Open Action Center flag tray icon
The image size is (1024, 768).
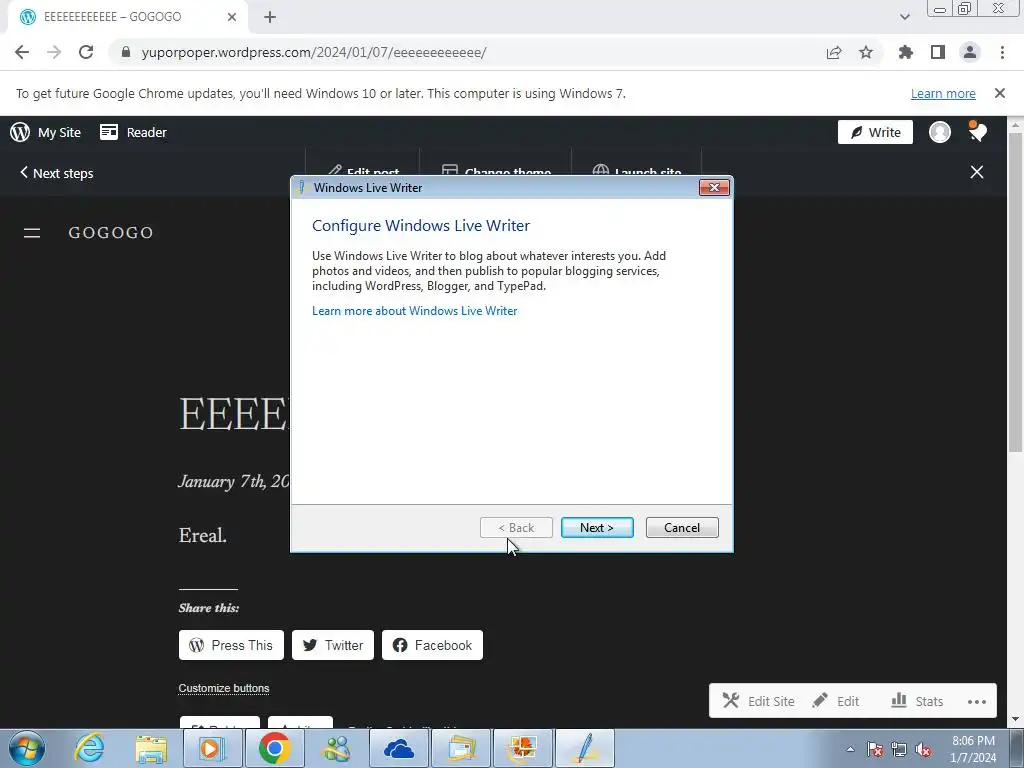click(875, 749)
